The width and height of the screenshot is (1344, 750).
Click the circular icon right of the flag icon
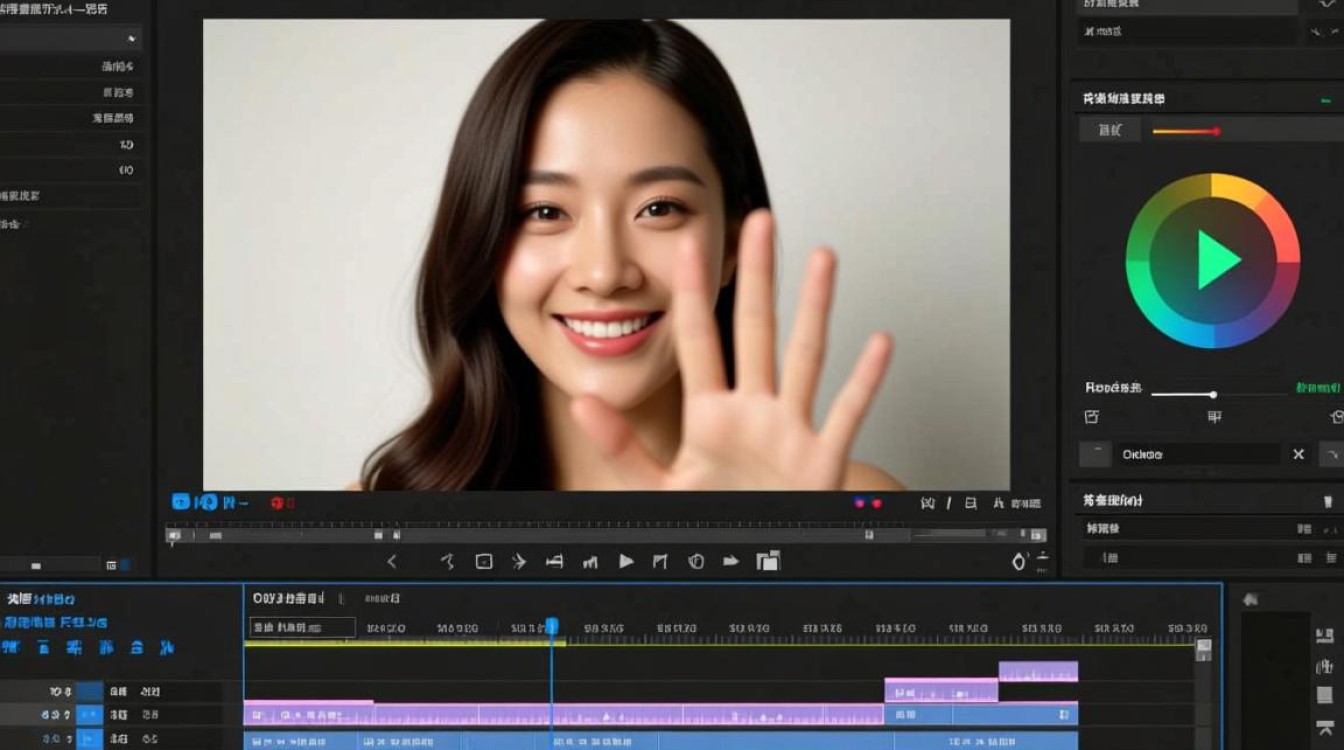pyautogui.click(x=696, y=562)
